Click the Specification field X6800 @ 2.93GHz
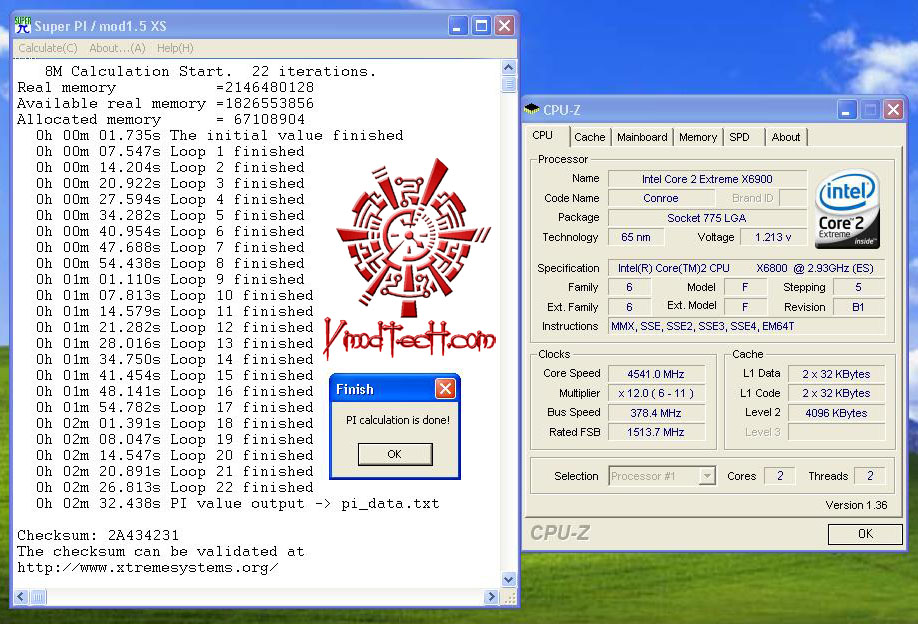918x624 pixels. click(746, 268)
